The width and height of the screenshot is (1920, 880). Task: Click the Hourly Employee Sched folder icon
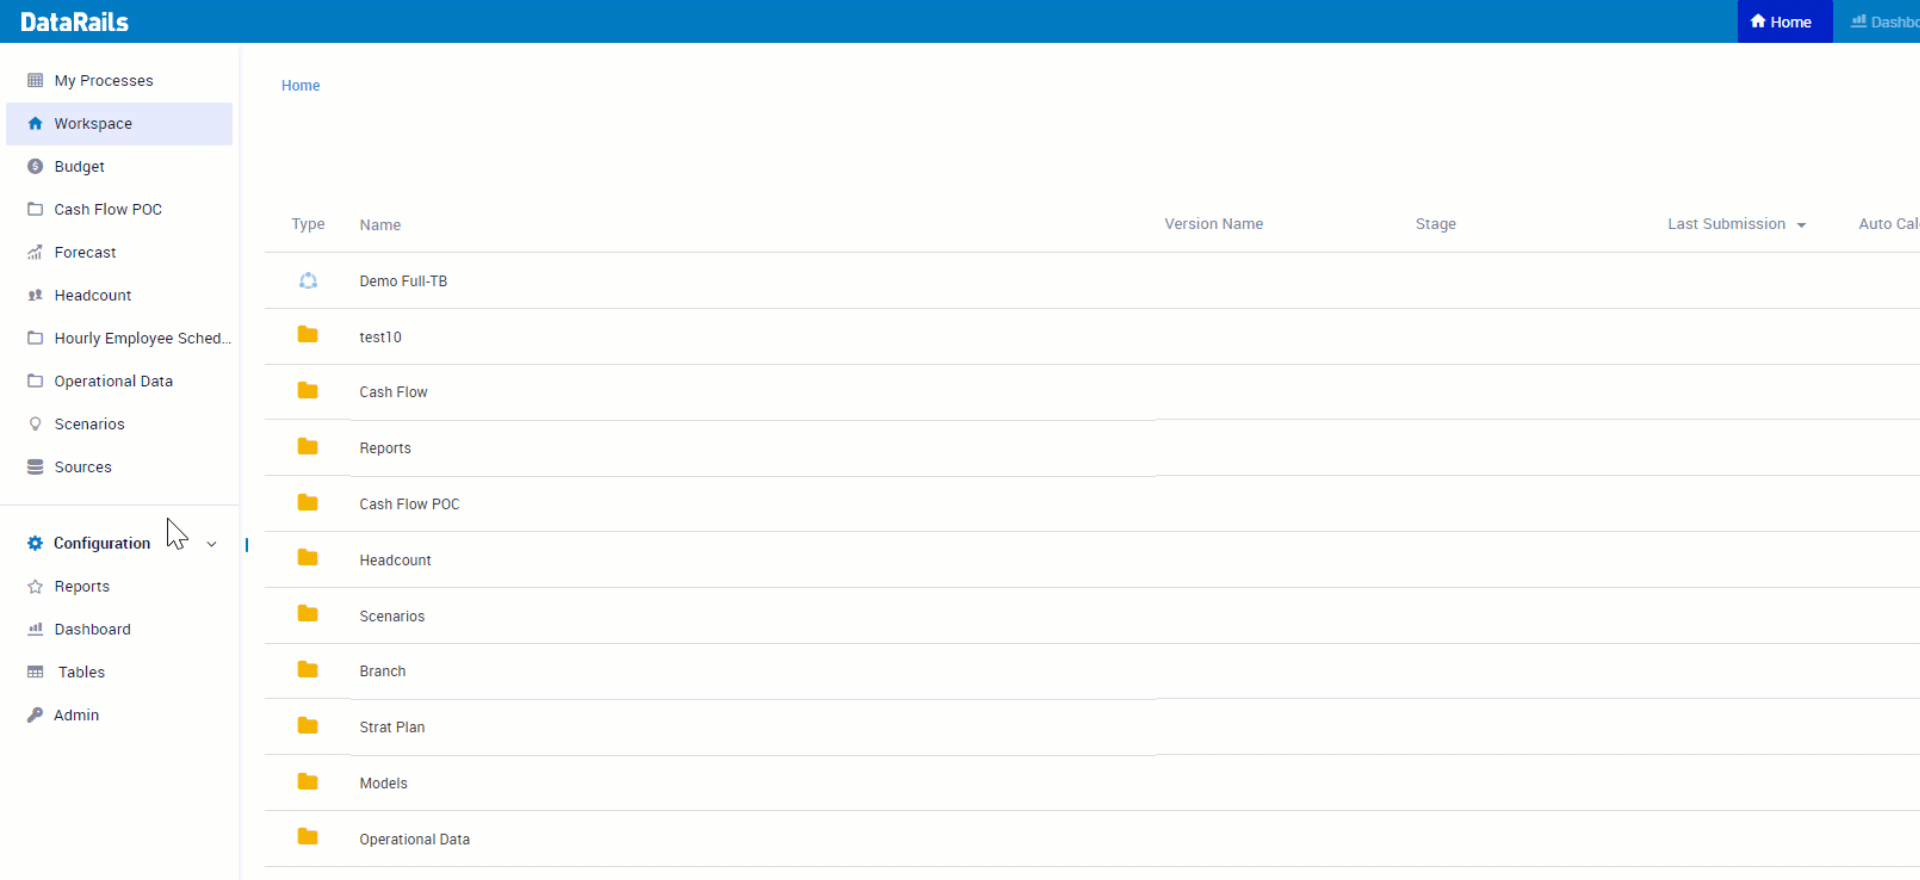coord(35,338)
